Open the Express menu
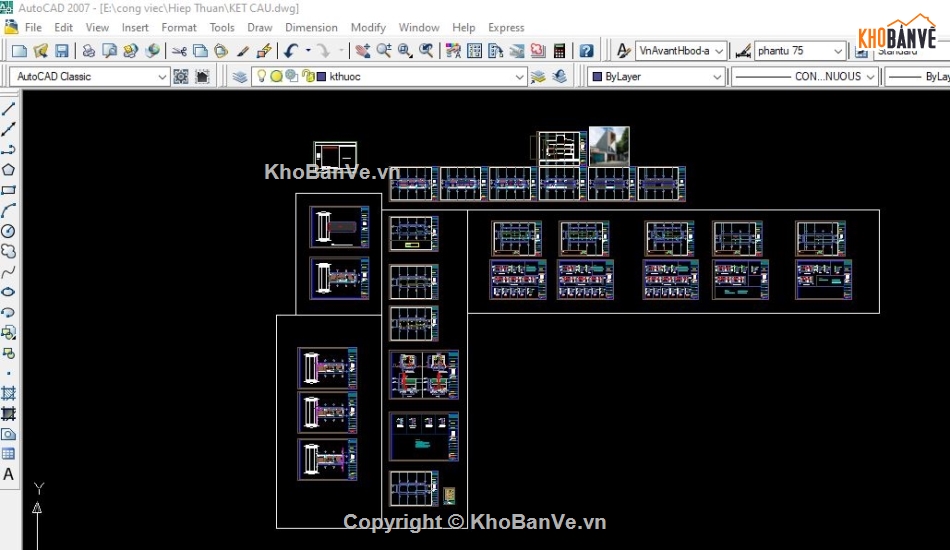 [506, 27]
